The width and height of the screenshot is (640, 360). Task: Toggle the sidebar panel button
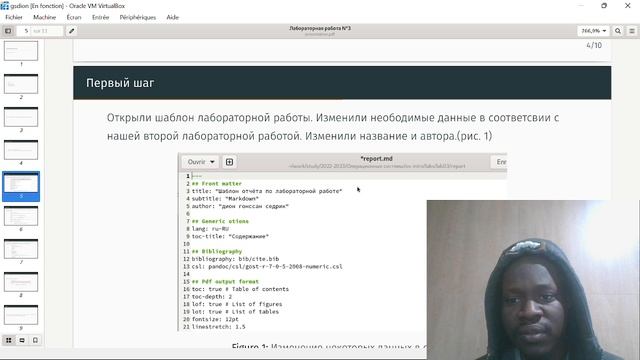pyautogui.click(x=8, y=31)
